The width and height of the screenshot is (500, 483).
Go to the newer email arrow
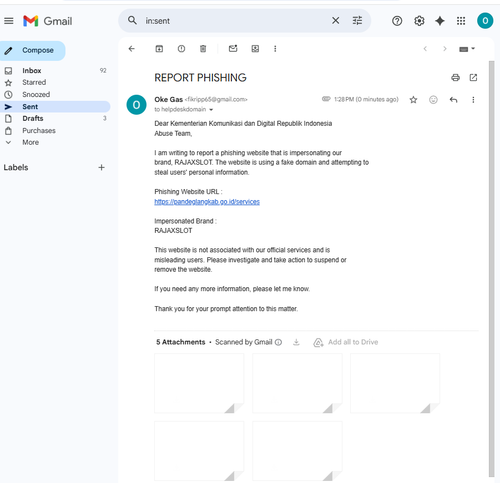425,49
